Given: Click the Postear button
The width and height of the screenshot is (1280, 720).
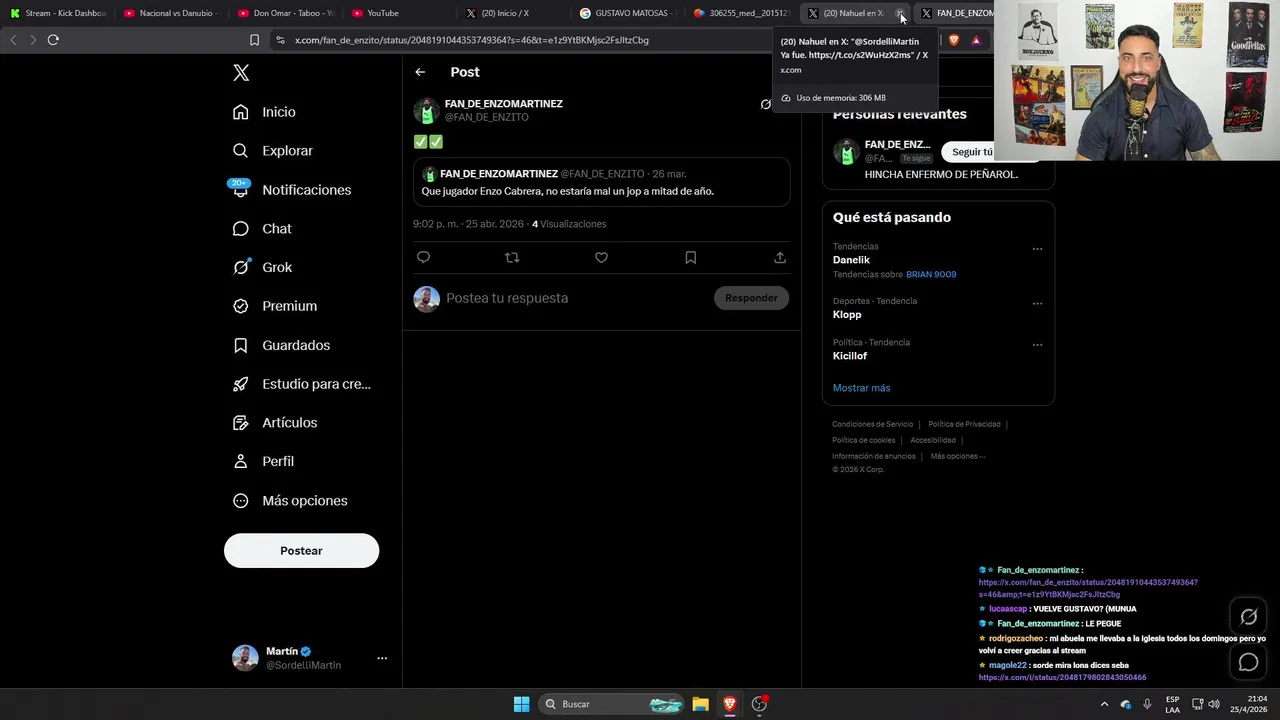Looking at the screenshot, I should (x=301, y=551).
